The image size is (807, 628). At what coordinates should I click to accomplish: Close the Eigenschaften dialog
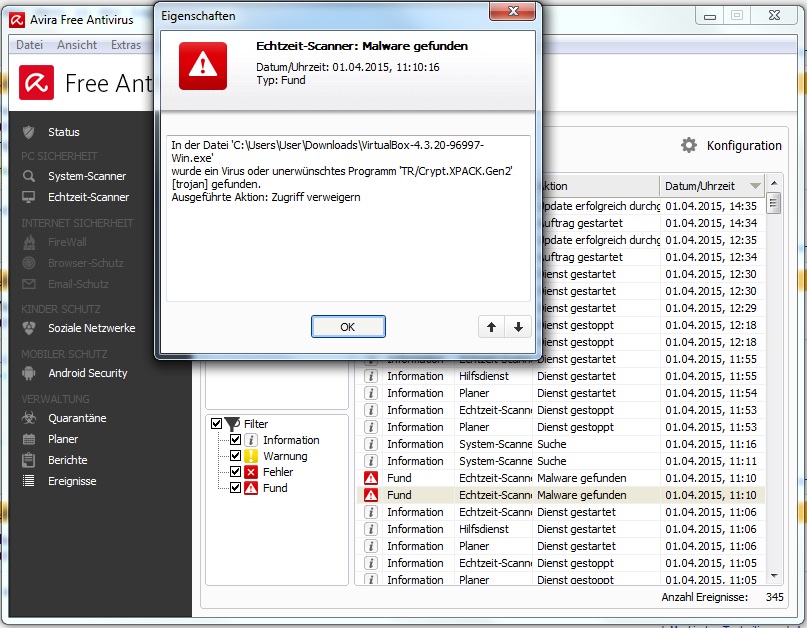[x=512, y=11]
